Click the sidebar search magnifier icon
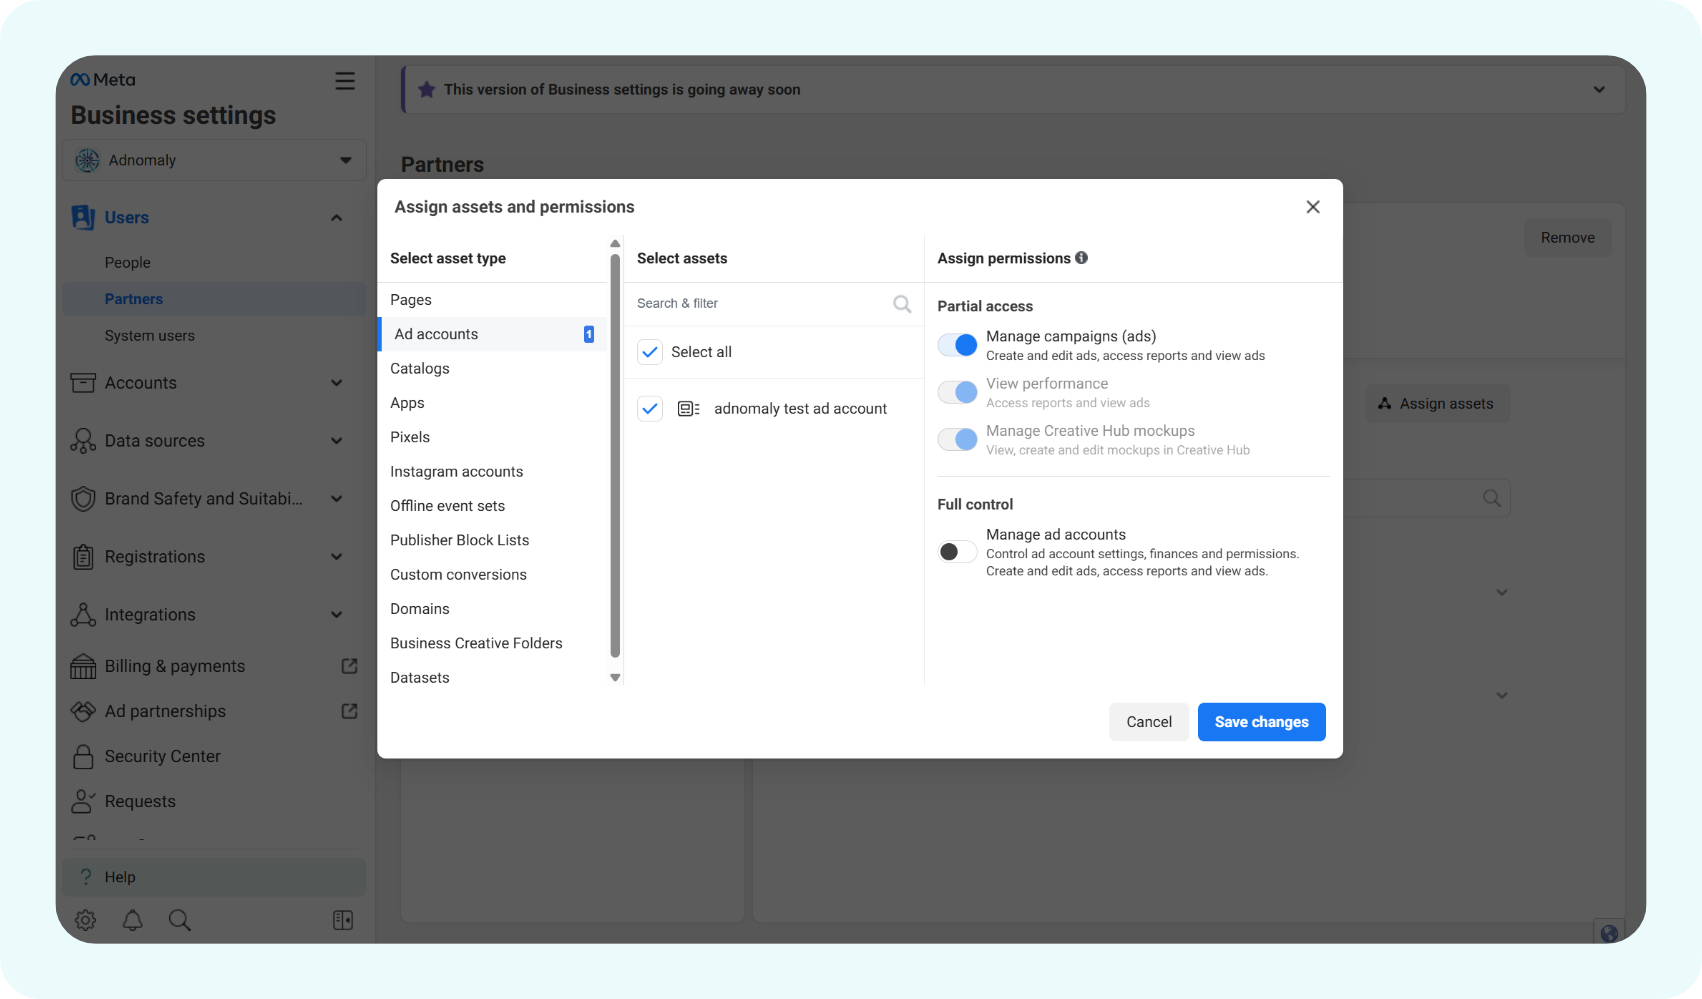The width and height of the screenshot is (1702, 999). (x=180, y=920)
